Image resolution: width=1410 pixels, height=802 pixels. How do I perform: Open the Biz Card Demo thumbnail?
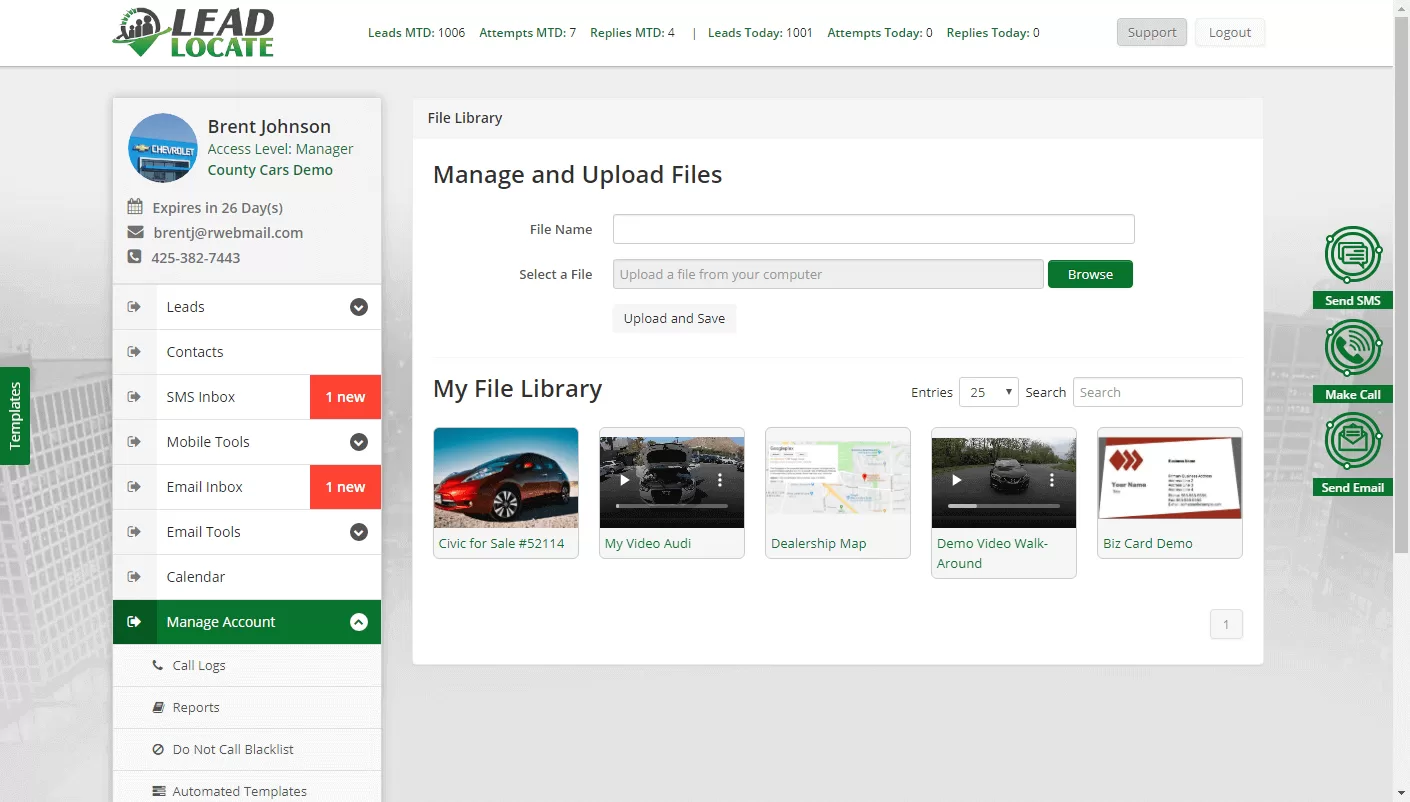pos(1170,478)
